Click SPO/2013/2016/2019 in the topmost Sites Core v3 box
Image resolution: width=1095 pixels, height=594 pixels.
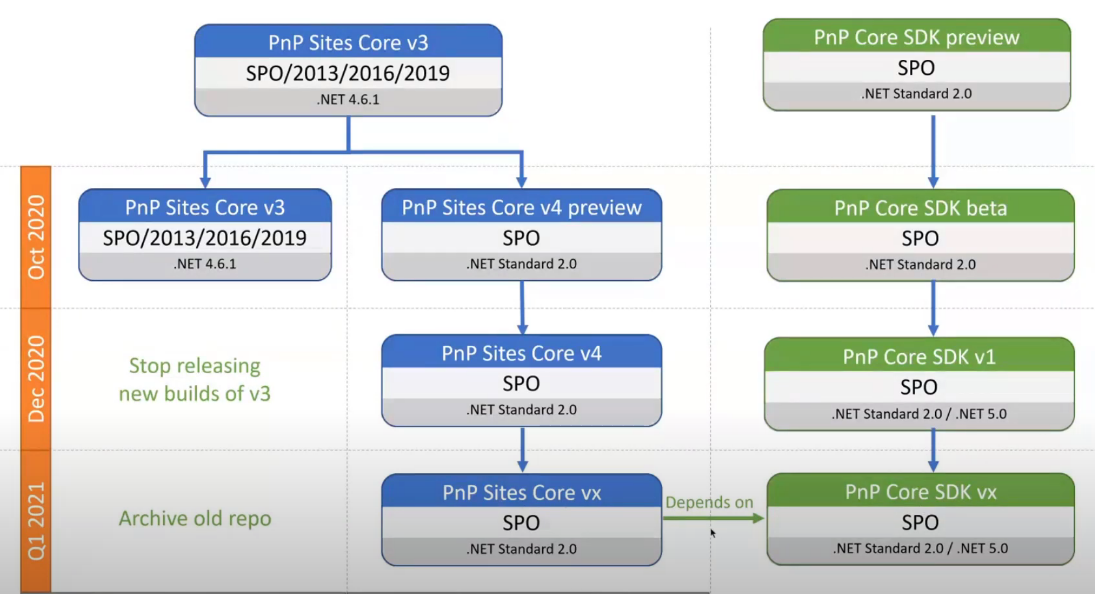tap(348, 73)
